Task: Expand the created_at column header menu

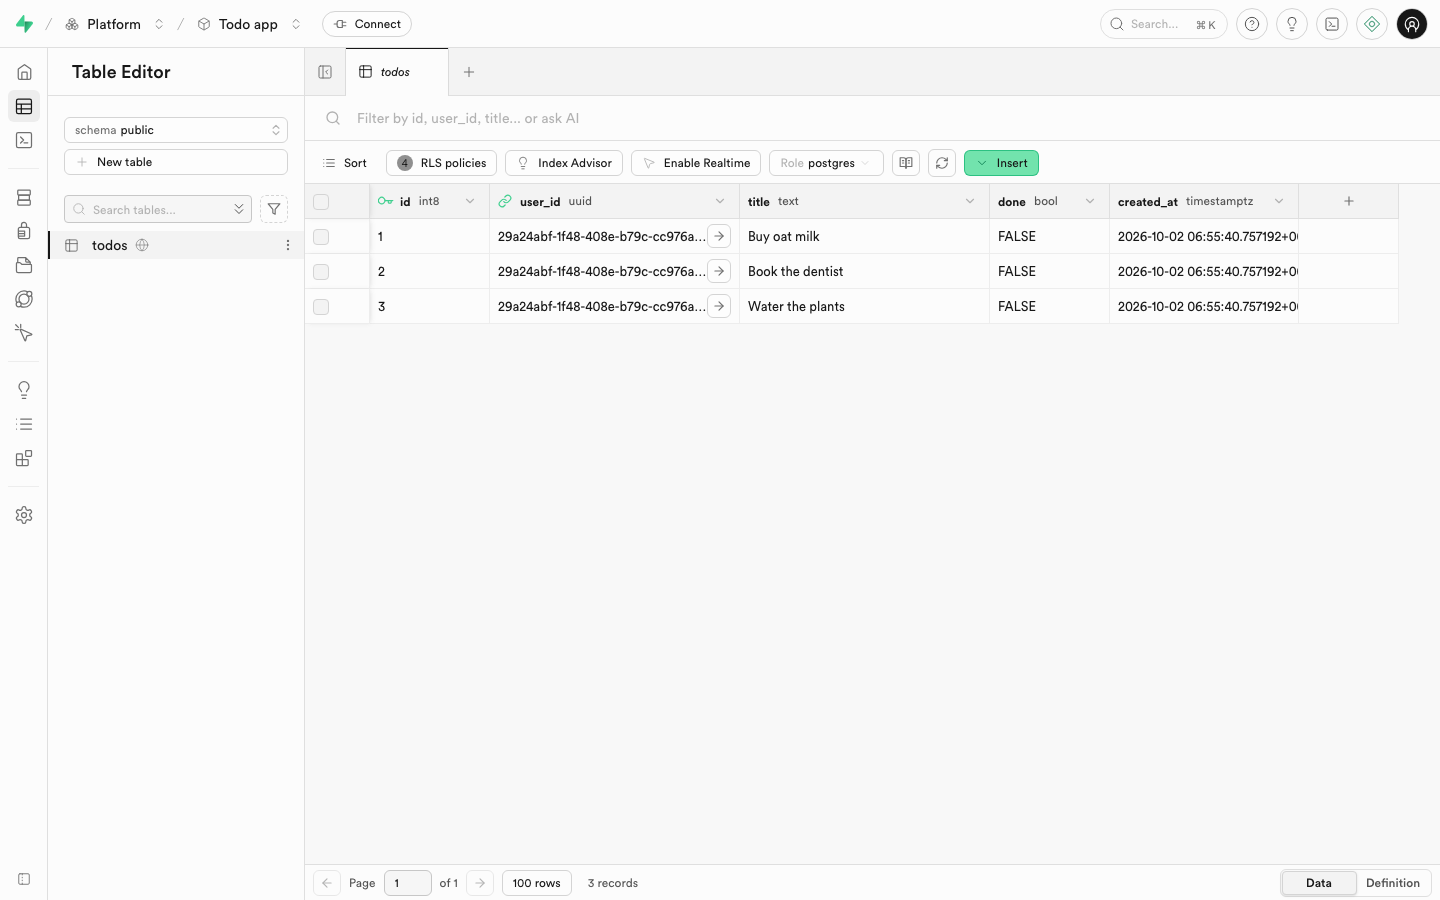Action: (x=1279, y=201)
